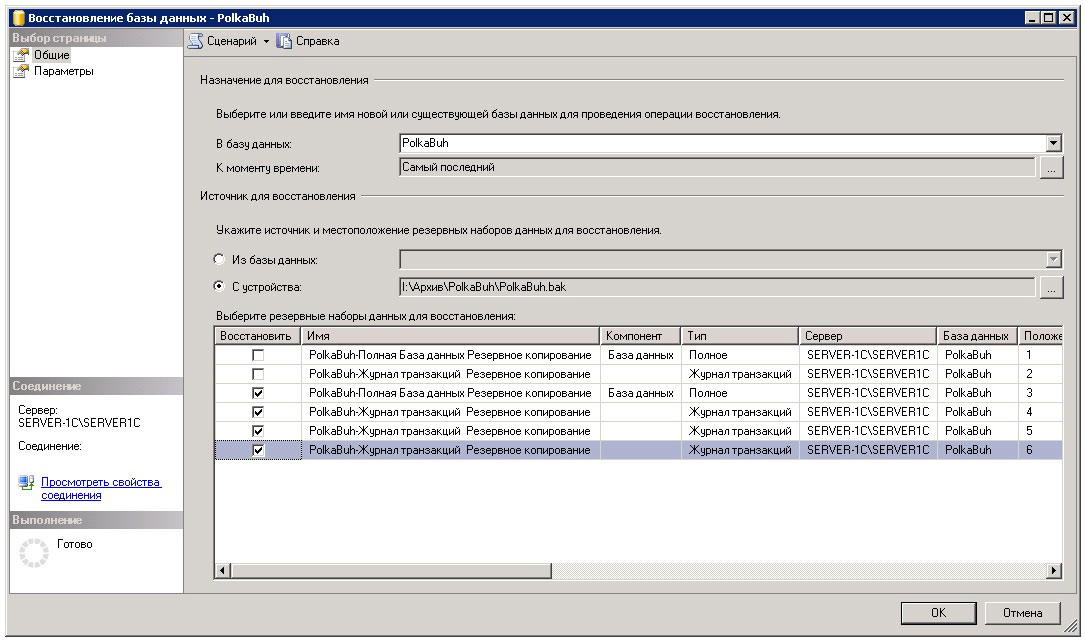This screenshot has height=642, width=1085.
Task: Open the Сценарий dropdown arrow
Action: [266, 42]
